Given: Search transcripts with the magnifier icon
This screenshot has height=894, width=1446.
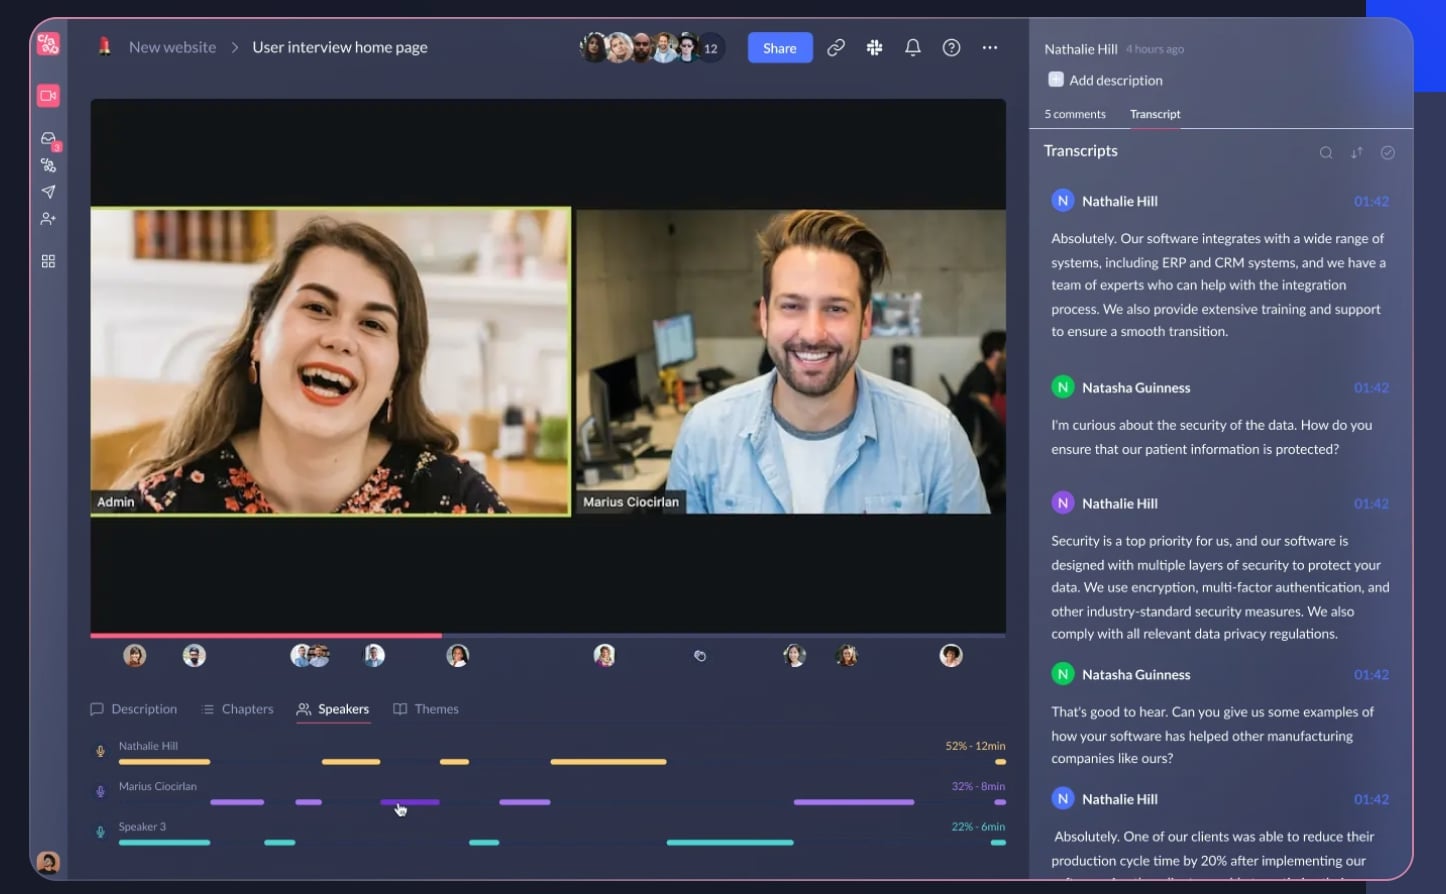Looking at the screenshot, I should tap(1326, 153).
